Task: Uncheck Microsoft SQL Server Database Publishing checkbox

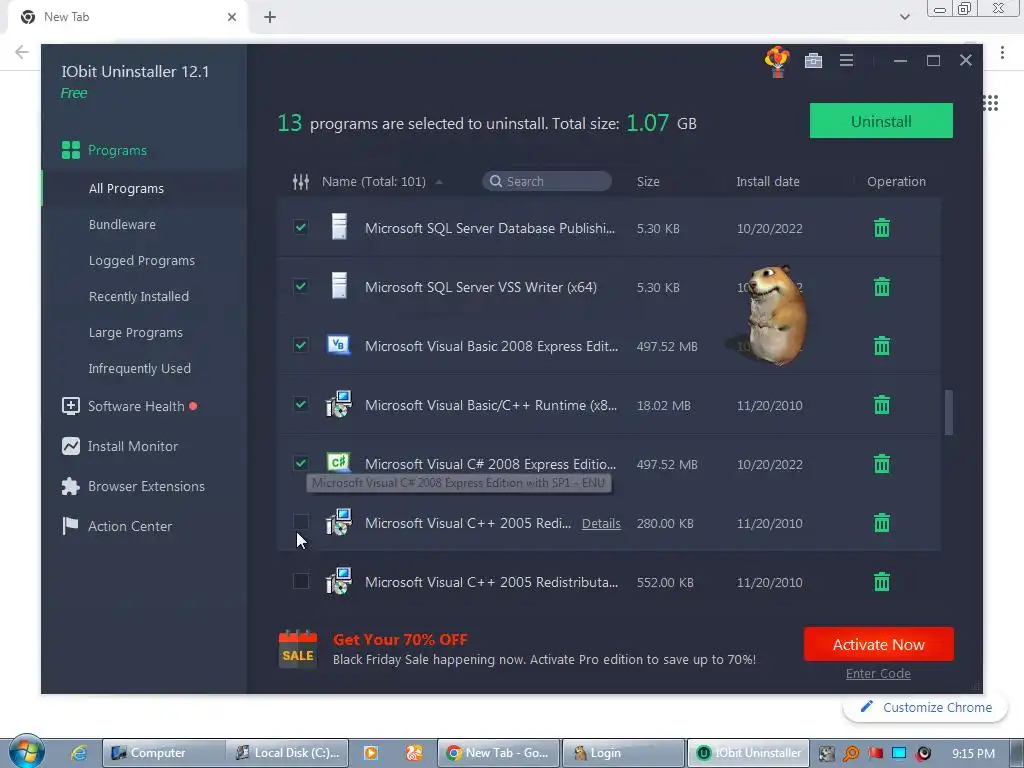Action: [x=300, y=227]
